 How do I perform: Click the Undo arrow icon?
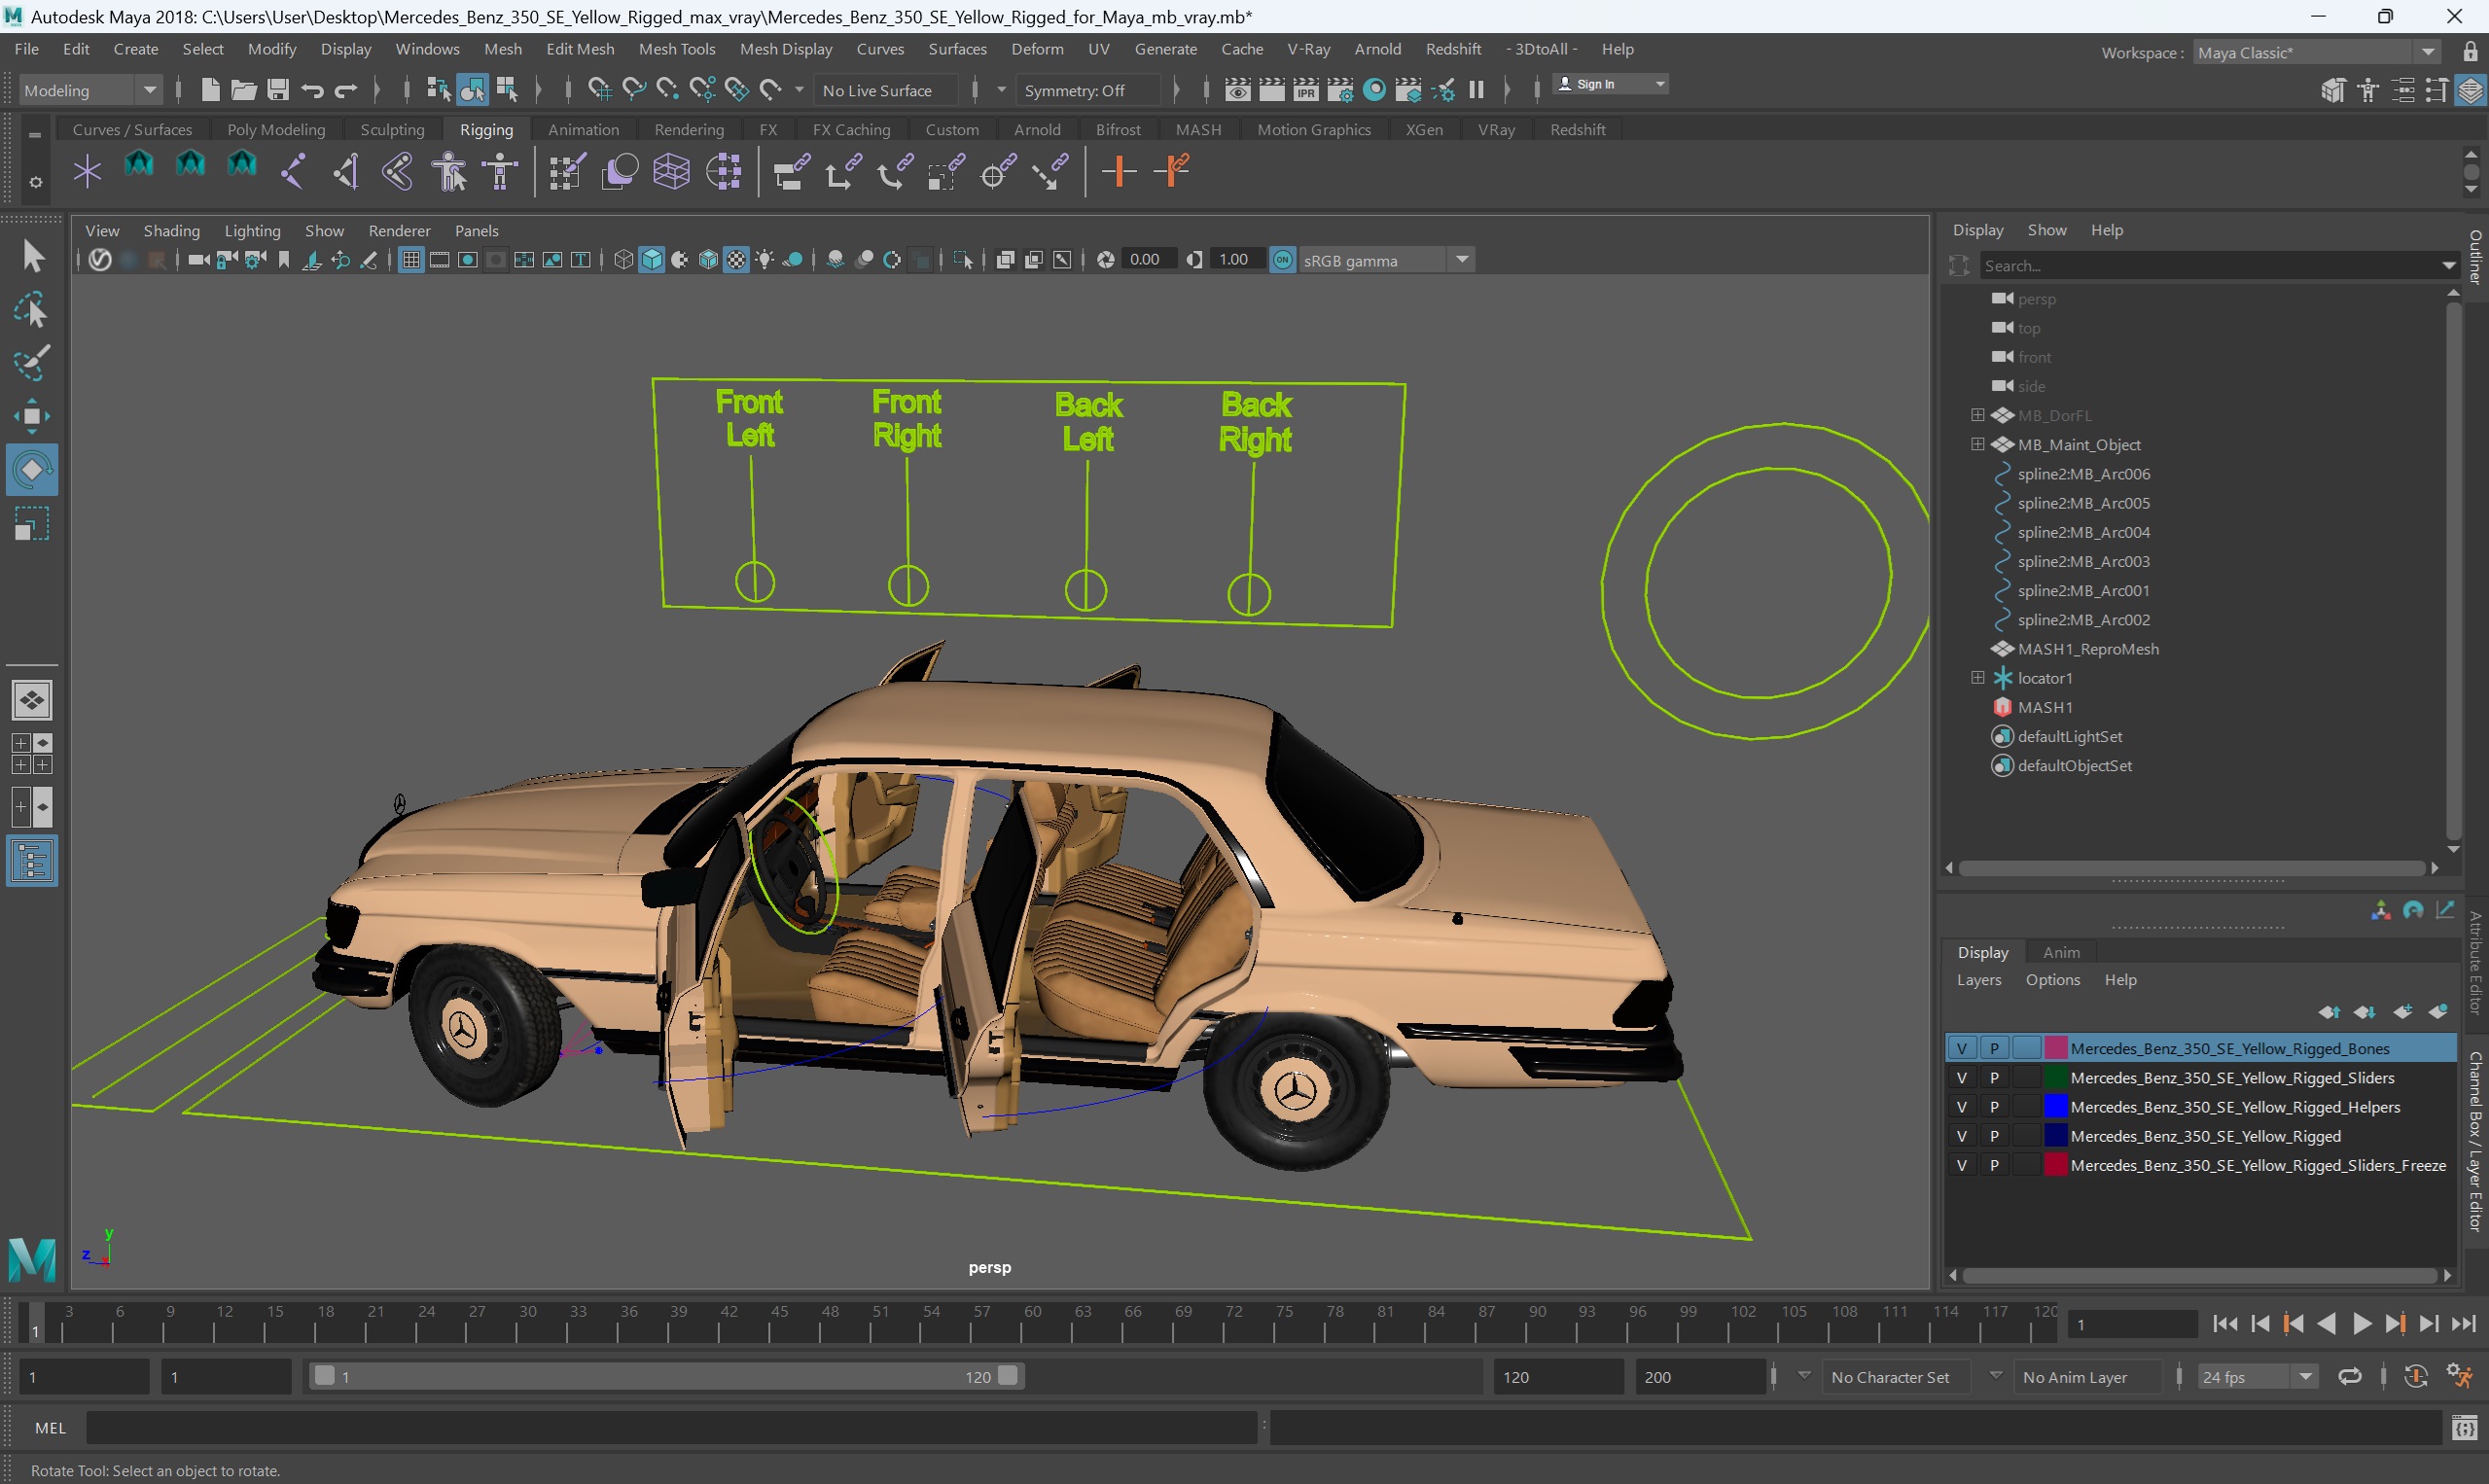[x=312, y=90]
